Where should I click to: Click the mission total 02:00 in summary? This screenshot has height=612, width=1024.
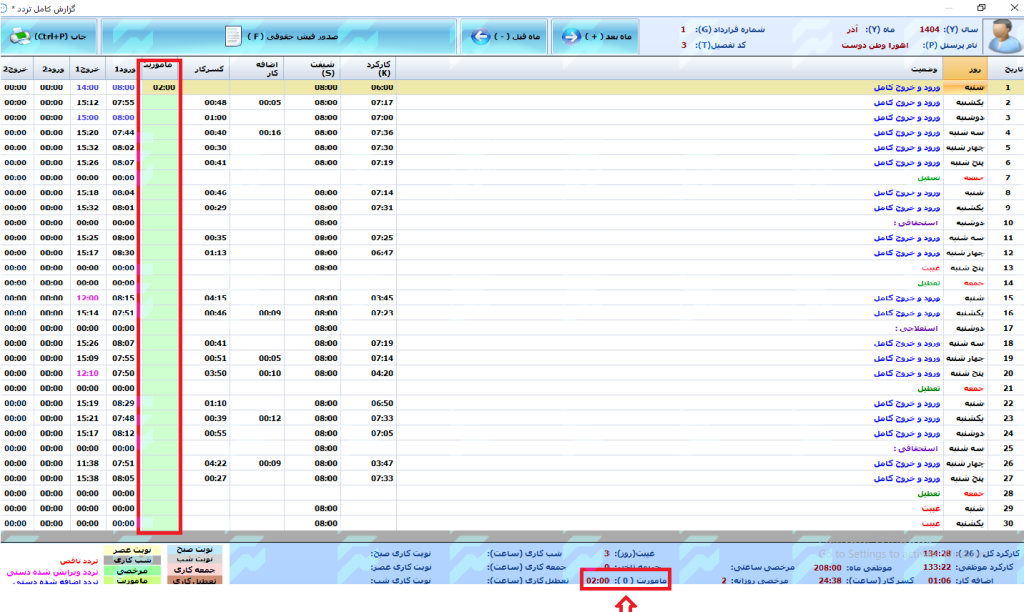pos(597,580)
